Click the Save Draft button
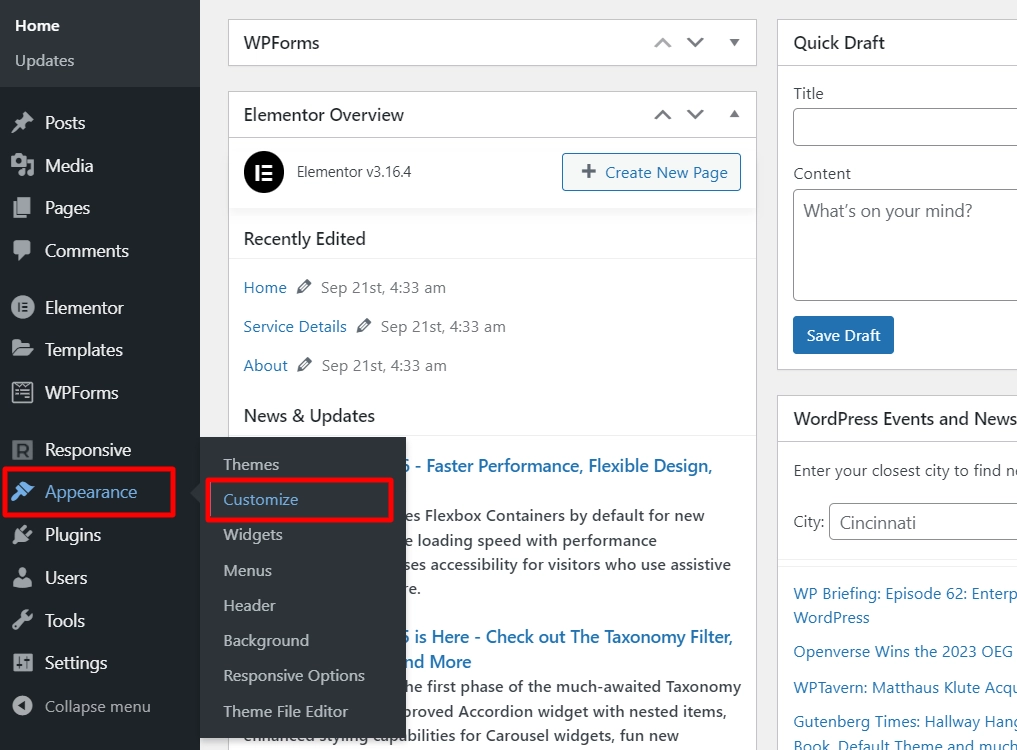The image size is (1017, 750). pos(843,335)
